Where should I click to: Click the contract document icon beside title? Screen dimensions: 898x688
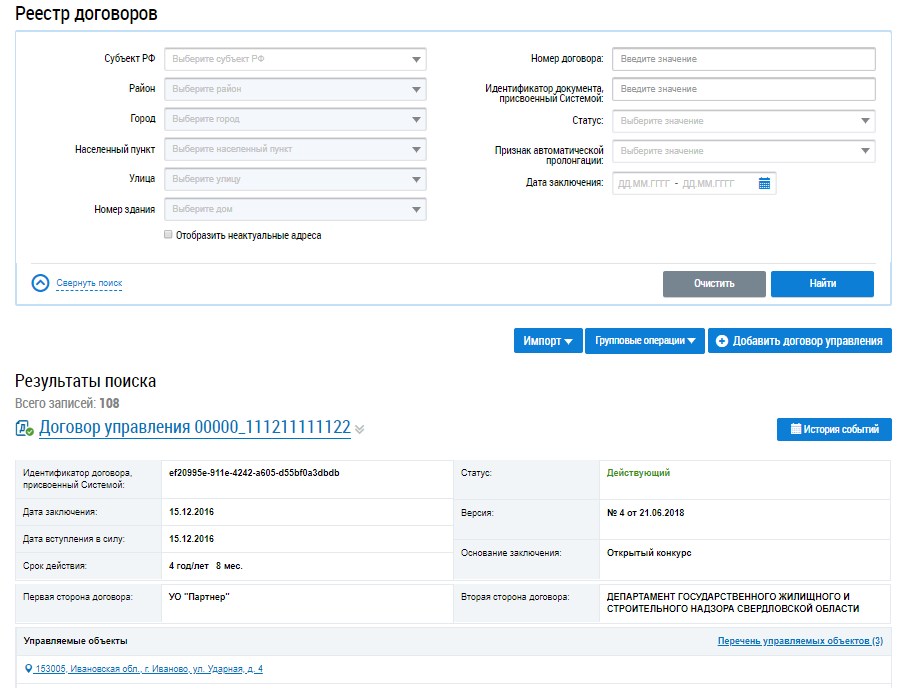25,429
